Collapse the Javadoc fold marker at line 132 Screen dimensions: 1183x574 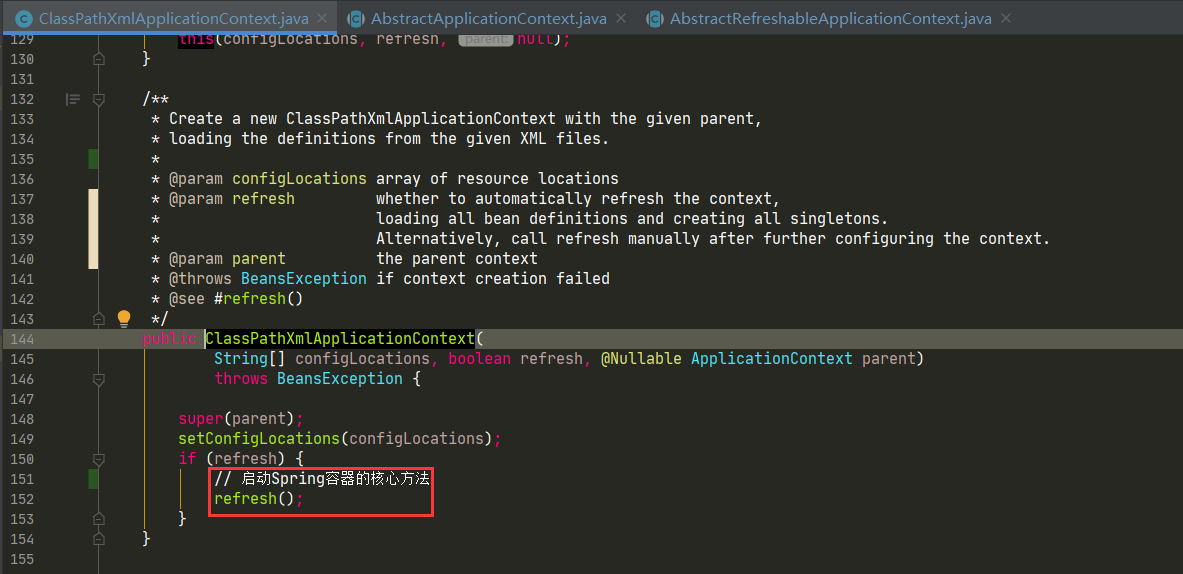(98, 99)
